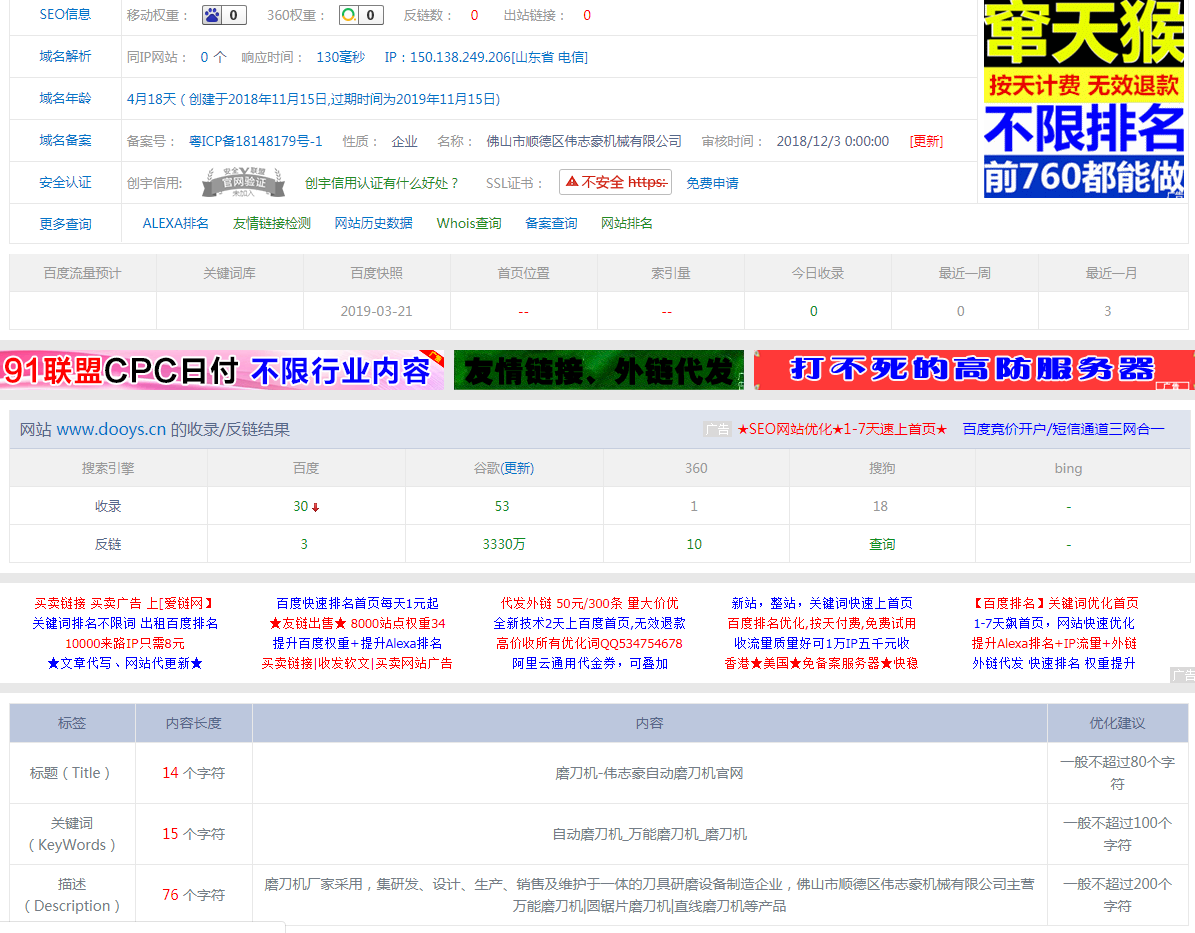Click 代发外链 50元/300条 量大价优 ad

[589, 604]
